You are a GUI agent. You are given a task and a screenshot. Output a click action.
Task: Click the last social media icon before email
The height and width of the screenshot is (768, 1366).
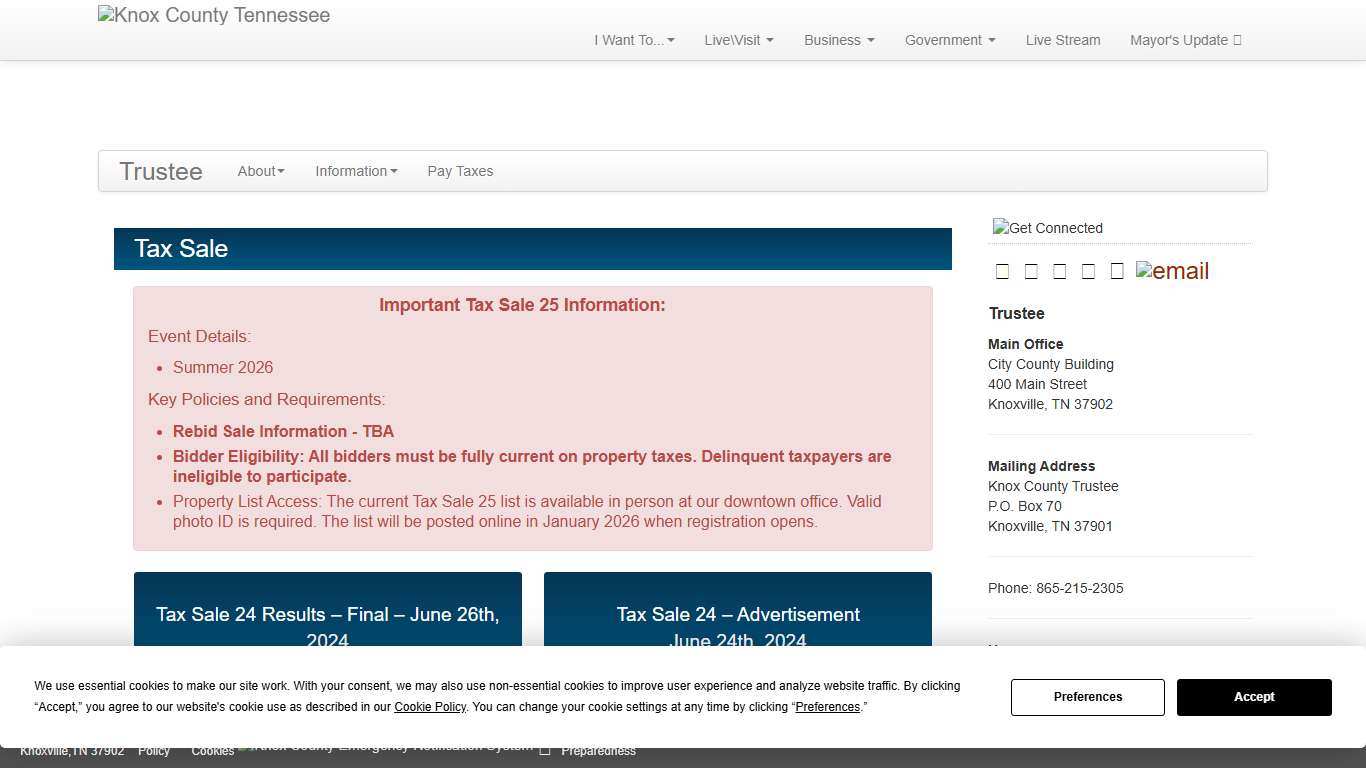[1117, 271]
